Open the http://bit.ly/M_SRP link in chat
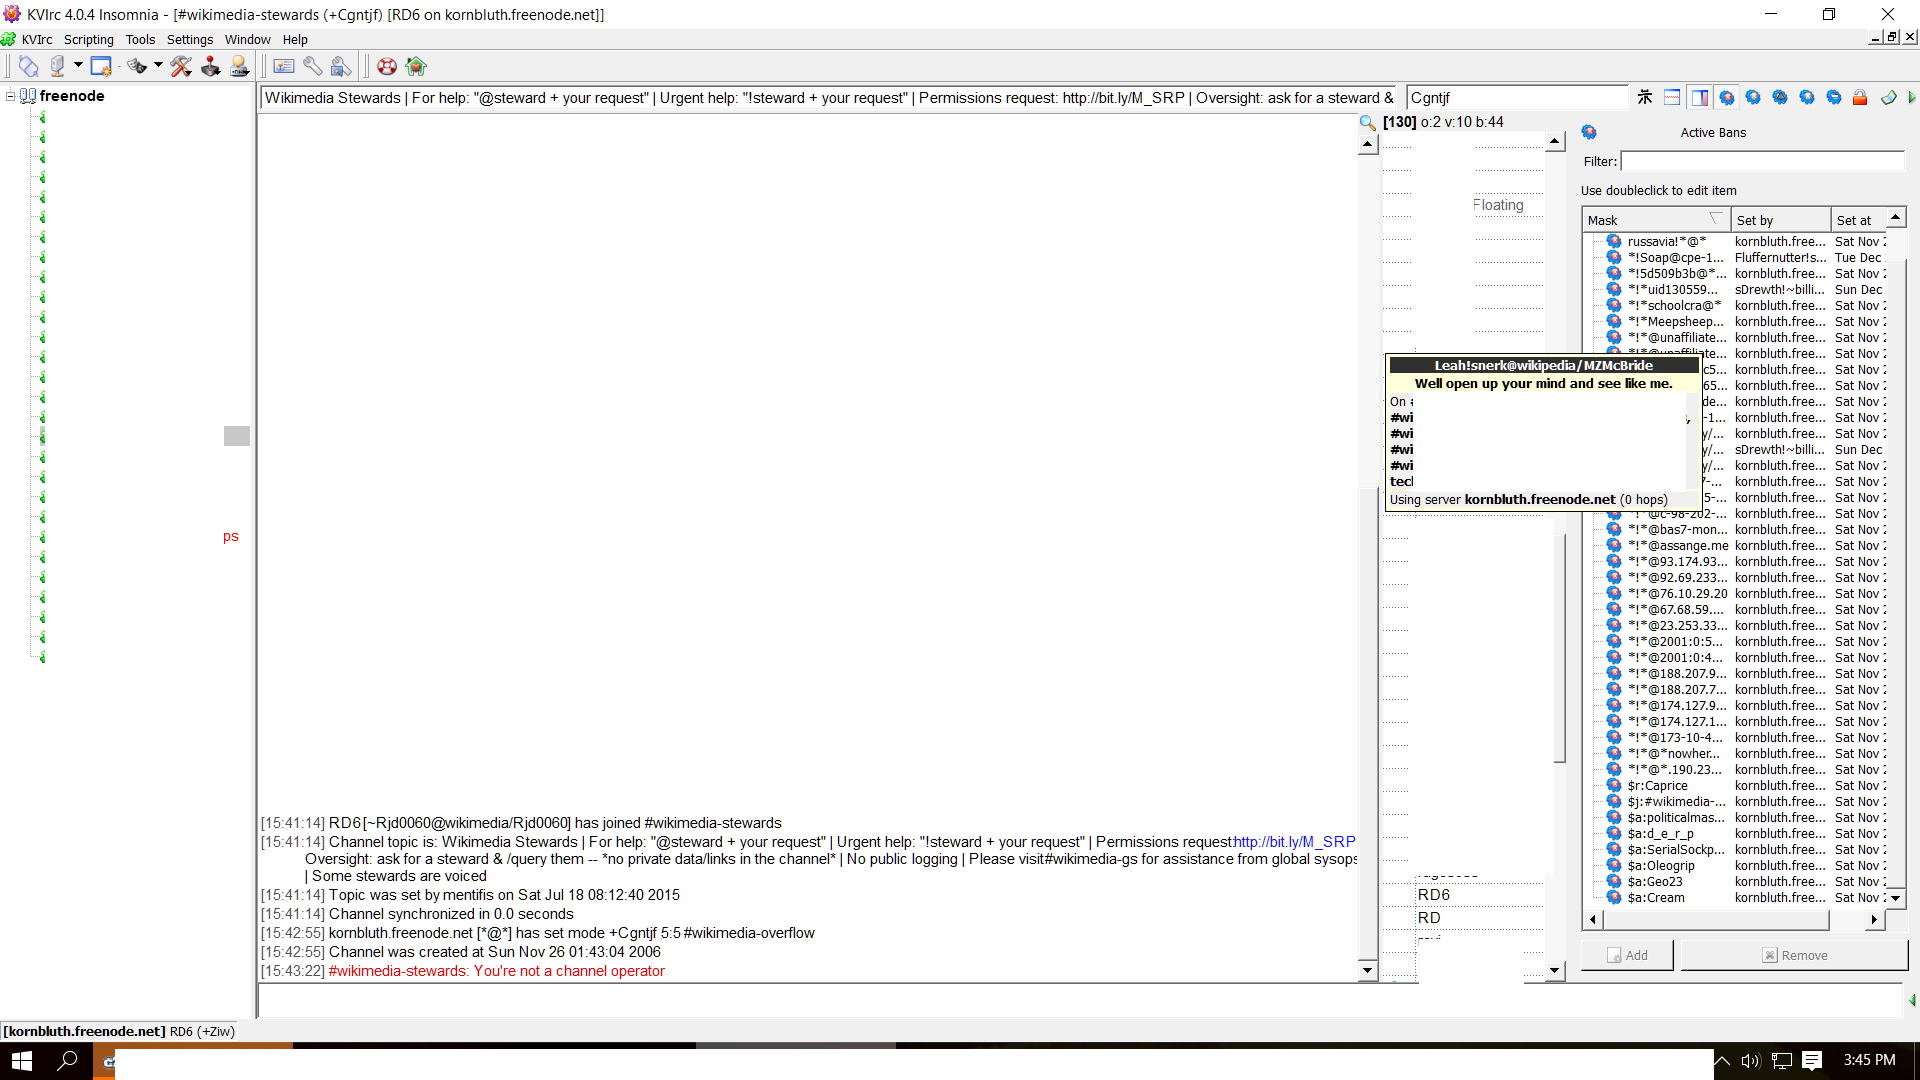The width and height of the screenshot is (1920, 1080). (x=1295, y=842)
